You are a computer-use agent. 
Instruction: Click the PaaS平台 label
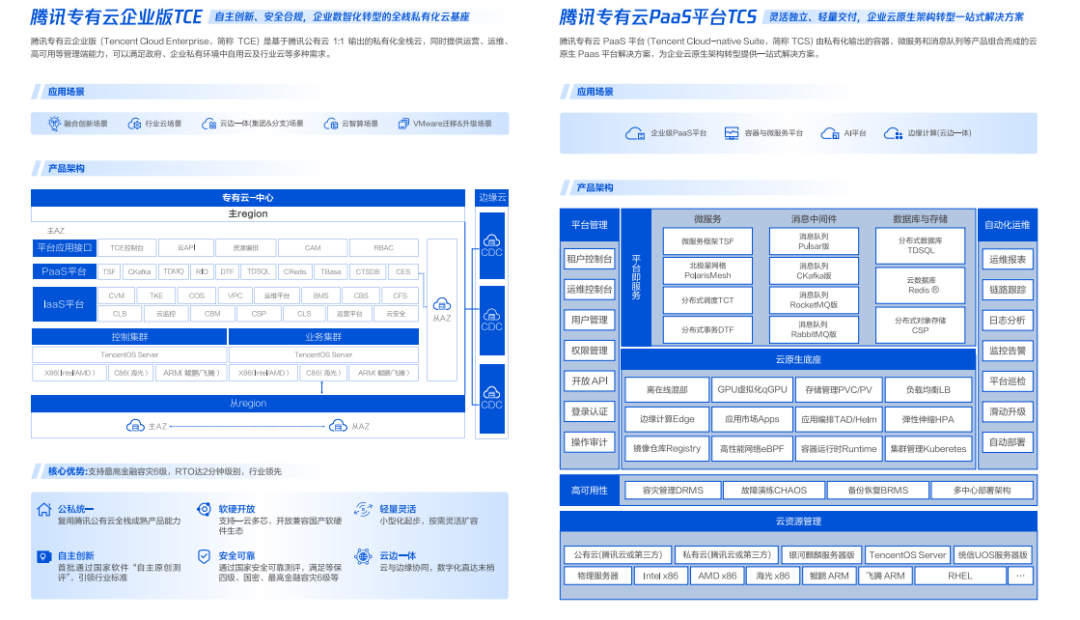pos(64,271)
